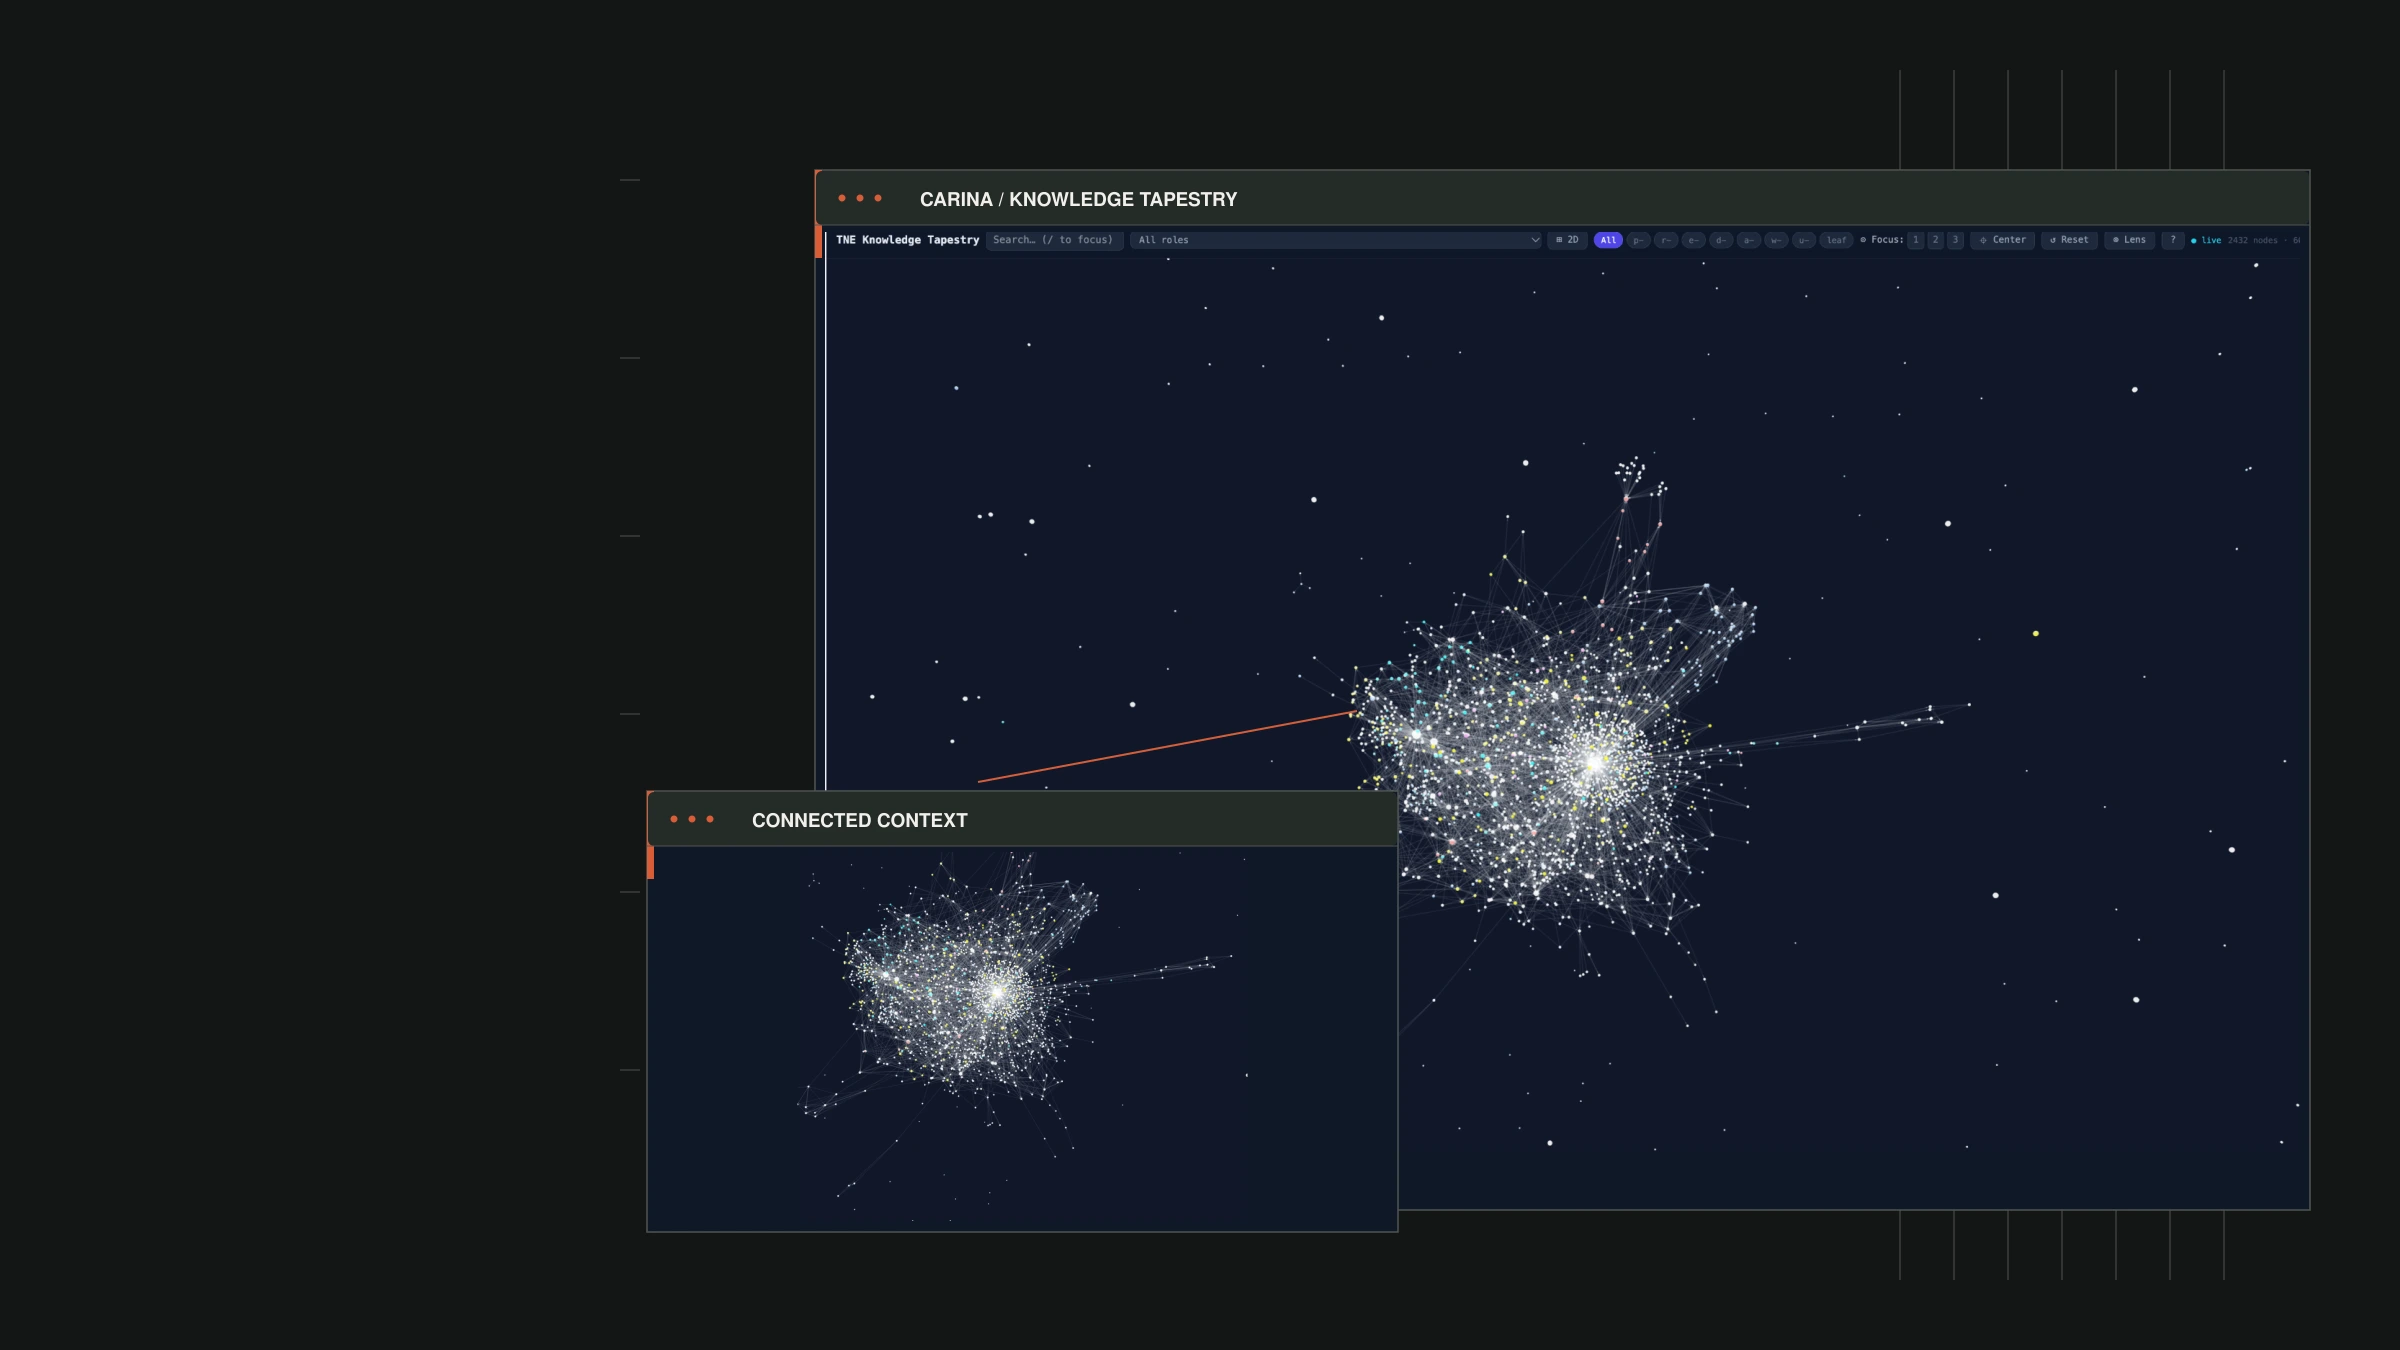Click the CARINA / KNOWLEDGE TAPESTRY window title
Image resolution: width=2400 pixels, height=1350 pixels.
pos(1078,199)
